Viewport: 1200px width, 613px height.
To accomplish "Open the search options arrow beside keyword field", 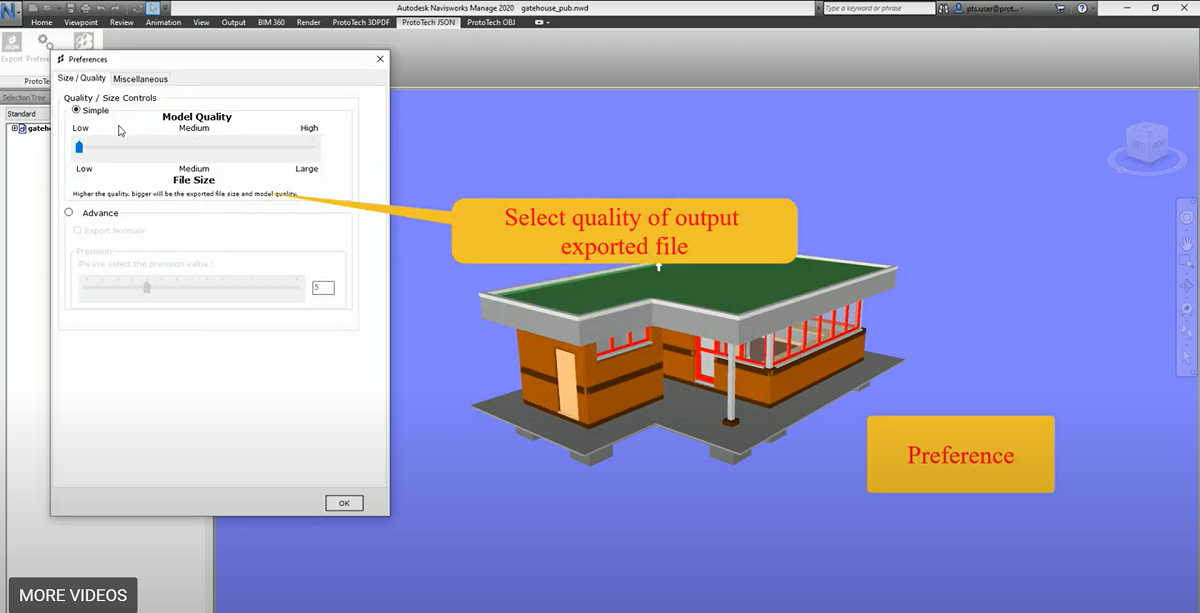I will click(817, 8).
